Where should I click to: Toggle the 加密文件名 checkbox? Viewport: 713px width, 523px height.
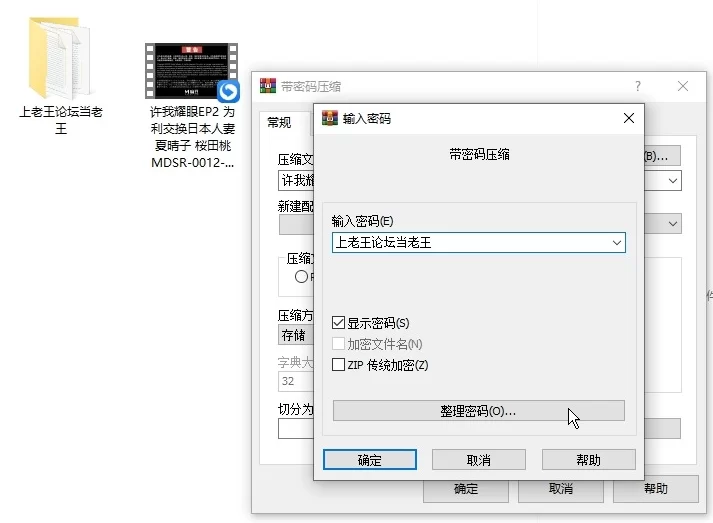[339, 344]
